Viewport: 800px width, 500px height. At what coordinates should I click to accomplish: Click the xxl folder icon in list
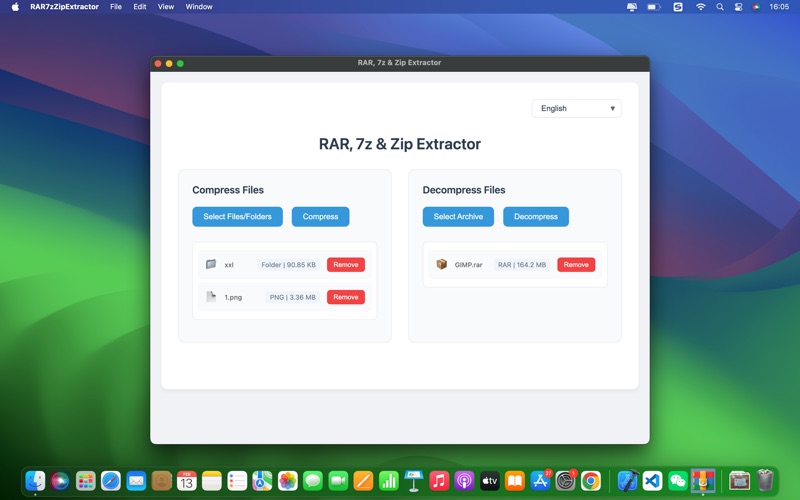tap(211, 264)
